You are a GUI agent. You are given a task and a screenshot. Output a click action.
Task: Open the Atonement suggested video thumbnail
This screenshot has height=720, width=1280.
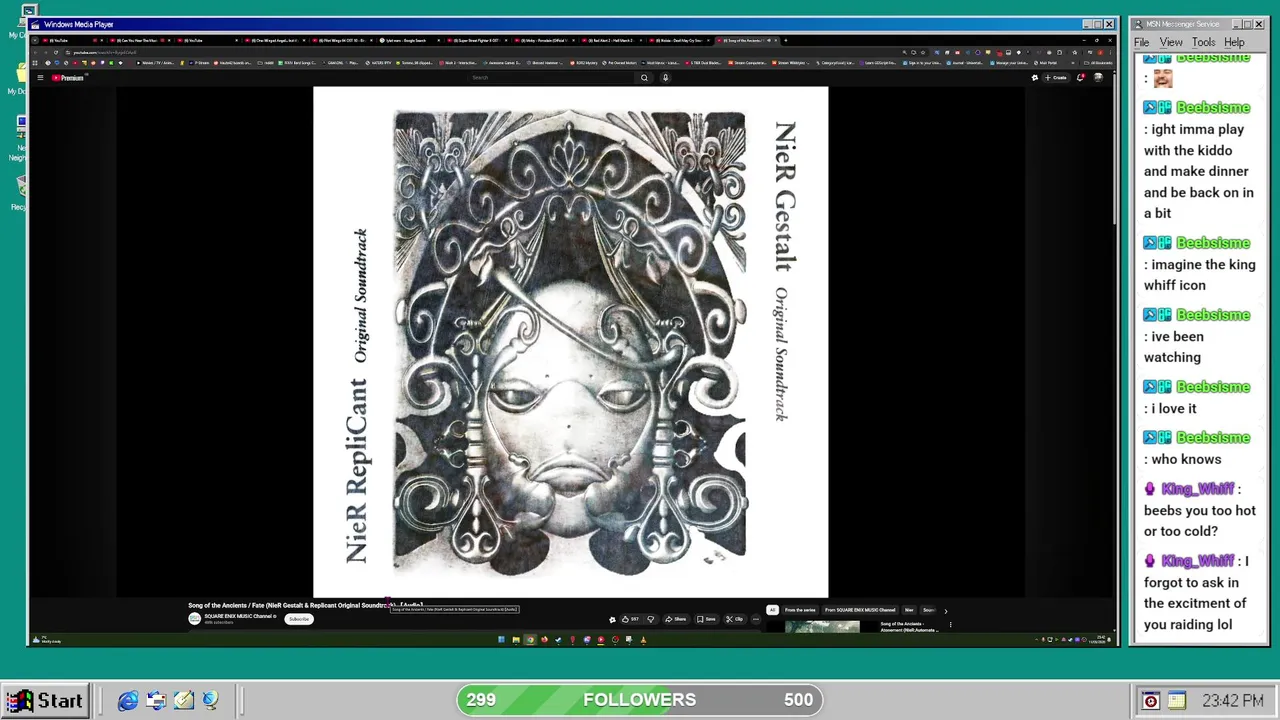tap(822, 627)
